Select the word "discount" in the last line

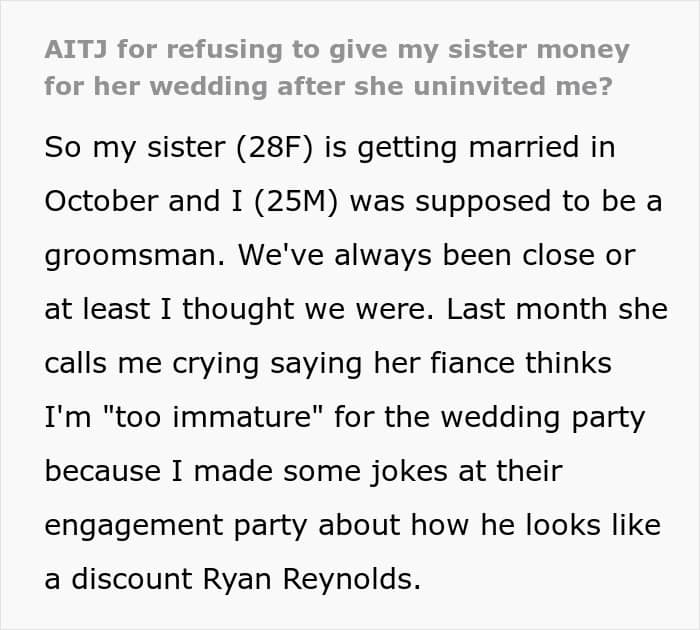coord(132,578)
